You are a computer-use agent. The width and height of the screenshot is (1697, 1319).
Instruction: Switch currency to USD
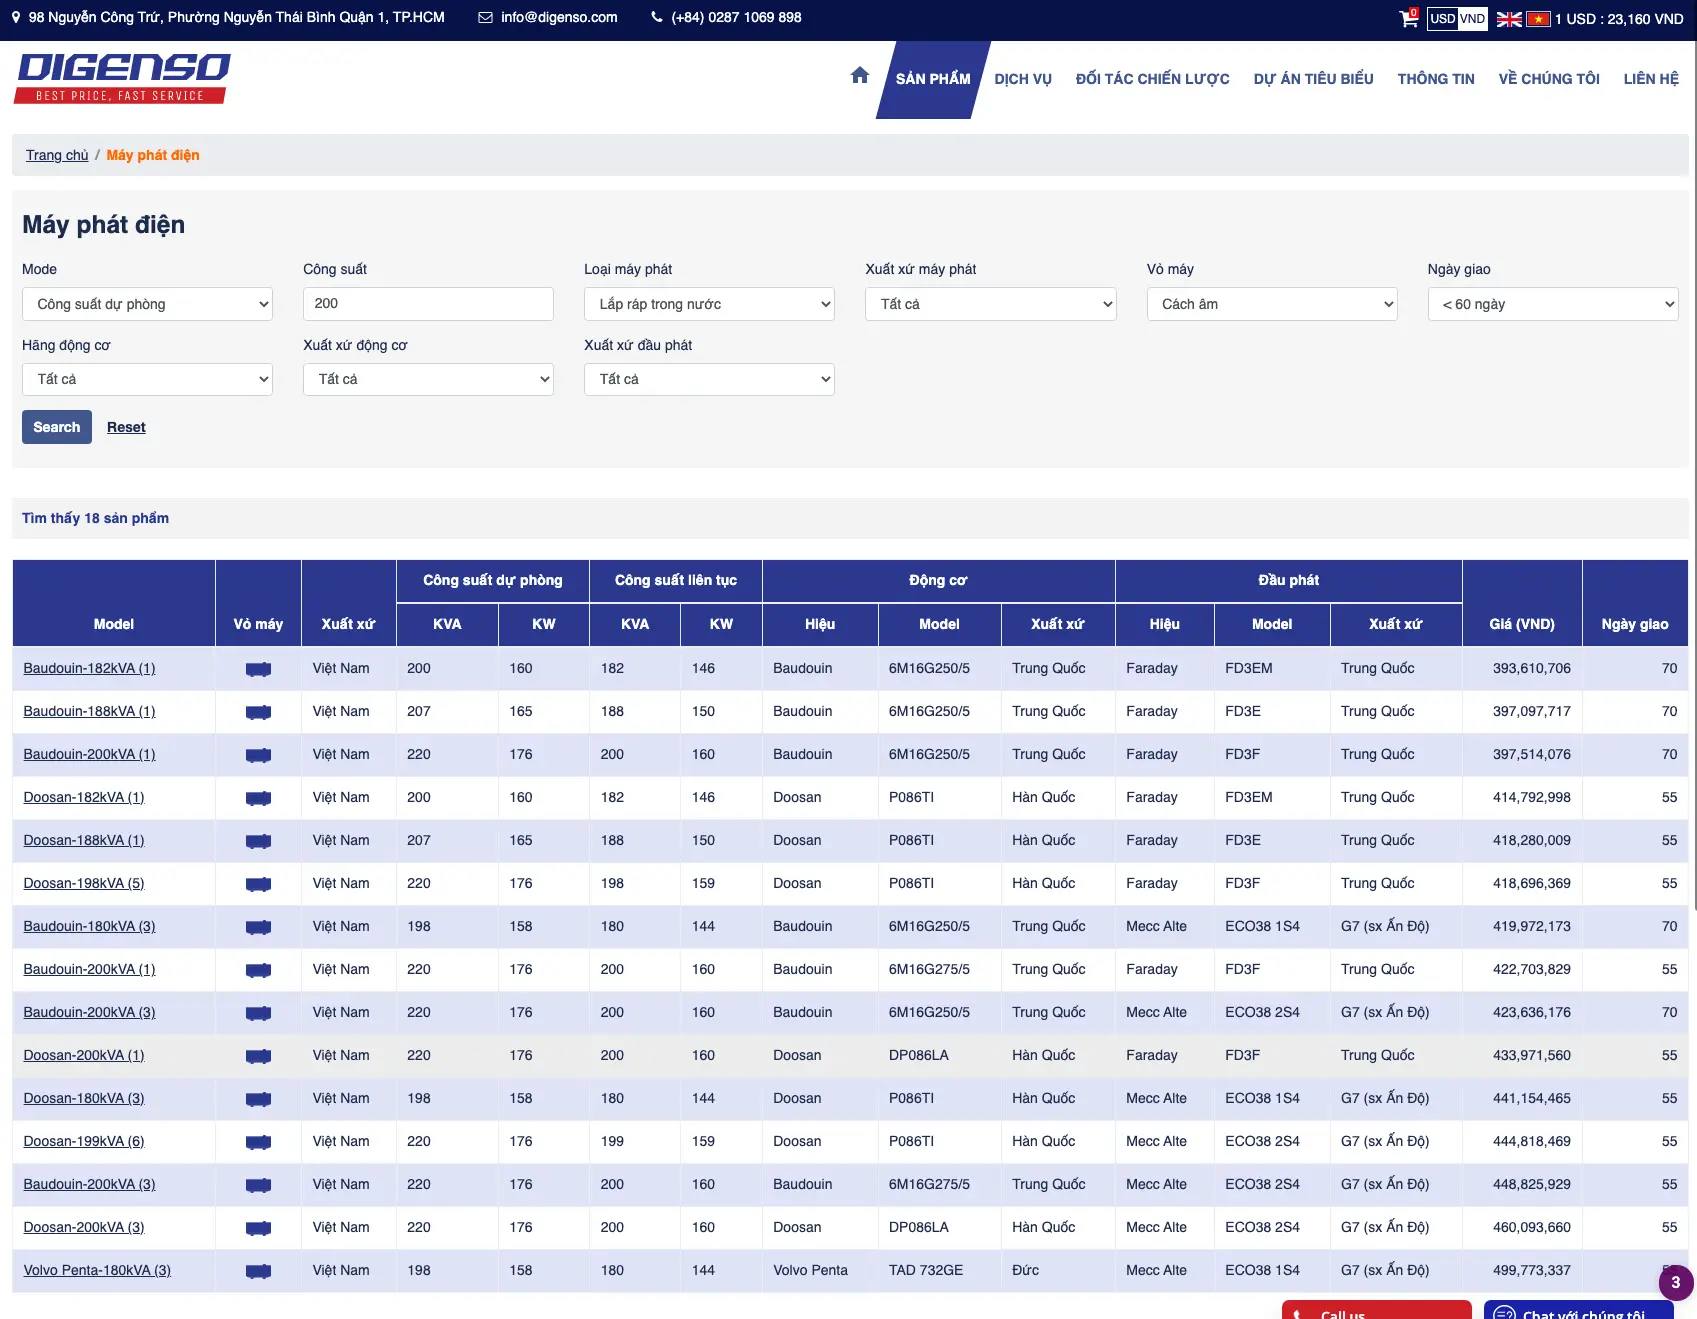point(1442,19)
